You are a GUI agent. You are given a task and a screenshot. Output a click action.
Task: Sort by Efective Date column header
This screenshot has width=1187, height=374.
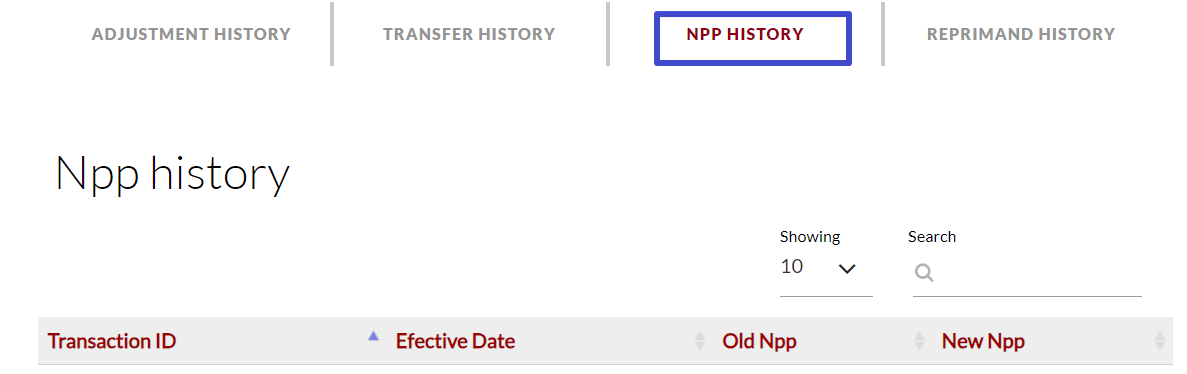click(x=455, y=341)
